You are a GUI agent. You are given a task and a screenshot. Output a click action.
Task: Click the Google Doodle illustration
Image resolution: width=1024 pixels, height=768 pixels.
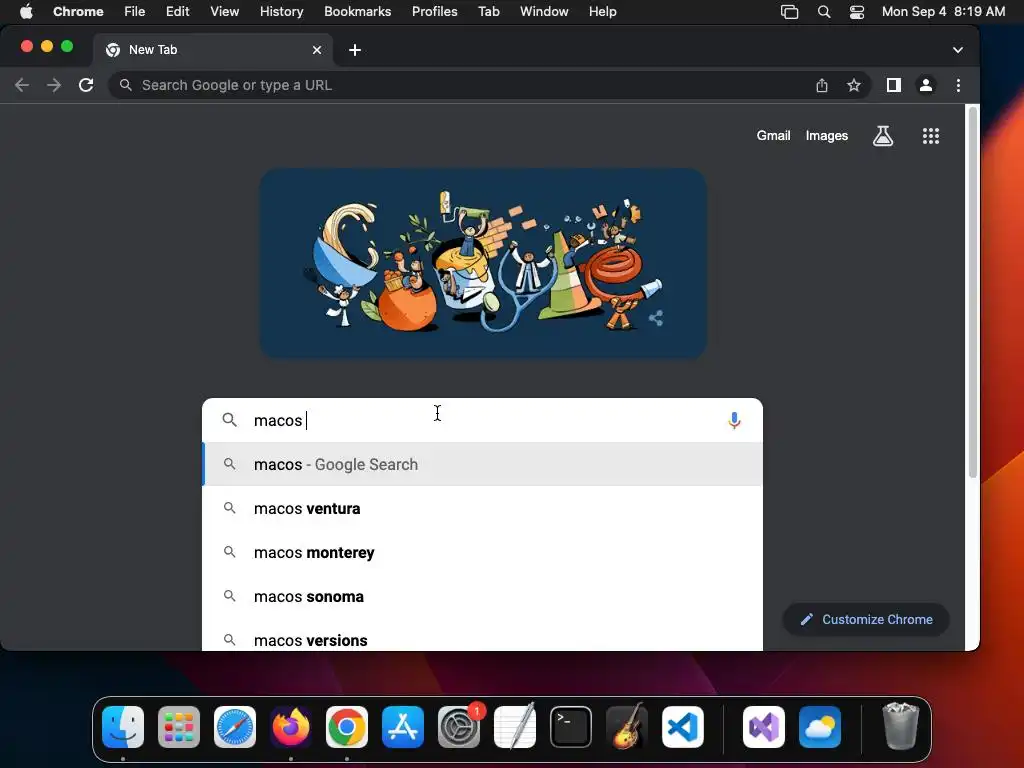pos(483,263)
